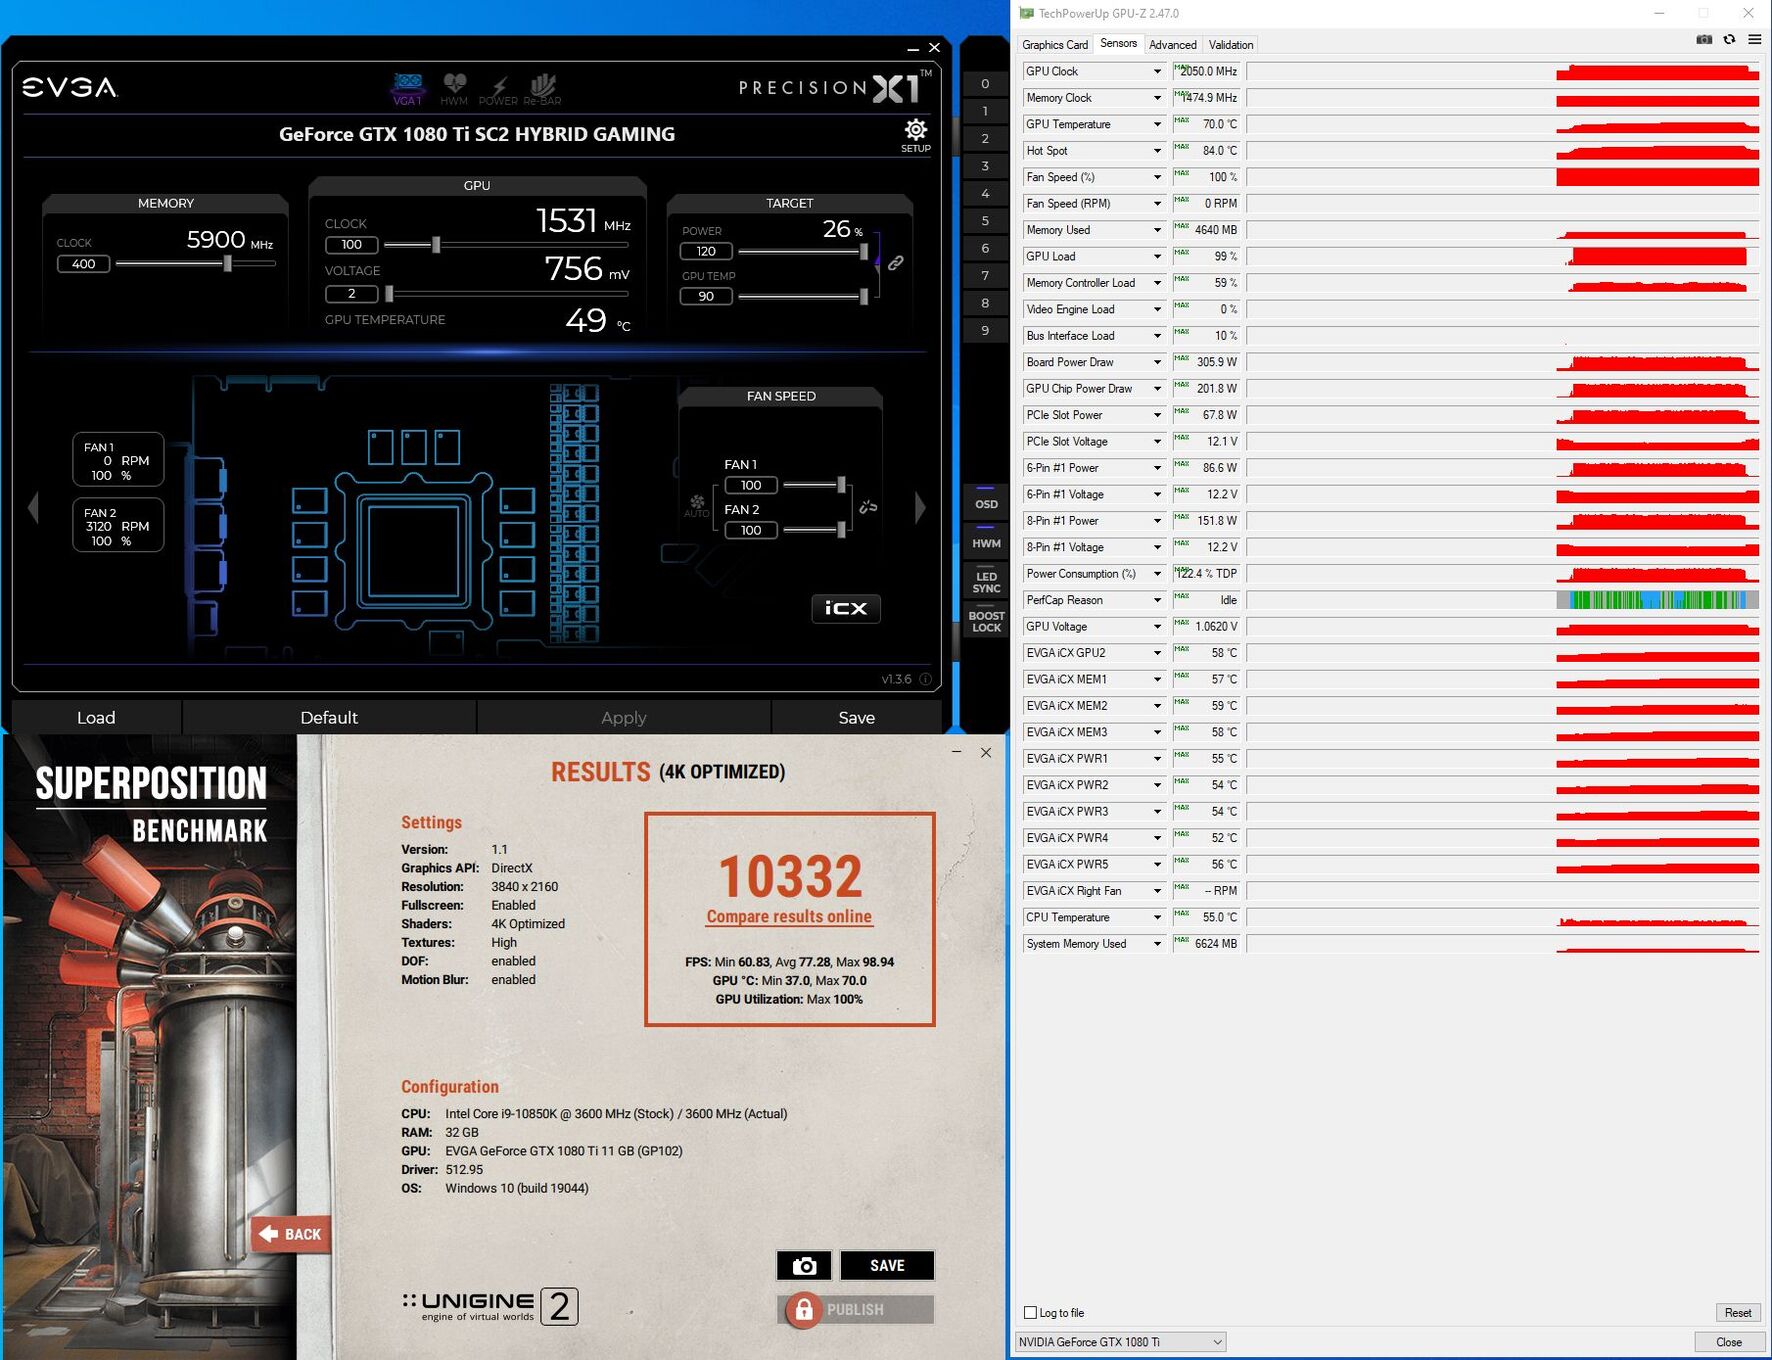Image resolution: width=1772 pixels, height=1360 pixels.
Task: Enable the Log to file checkbox
Action: pyautogui.click(x=1030, y=1313)
